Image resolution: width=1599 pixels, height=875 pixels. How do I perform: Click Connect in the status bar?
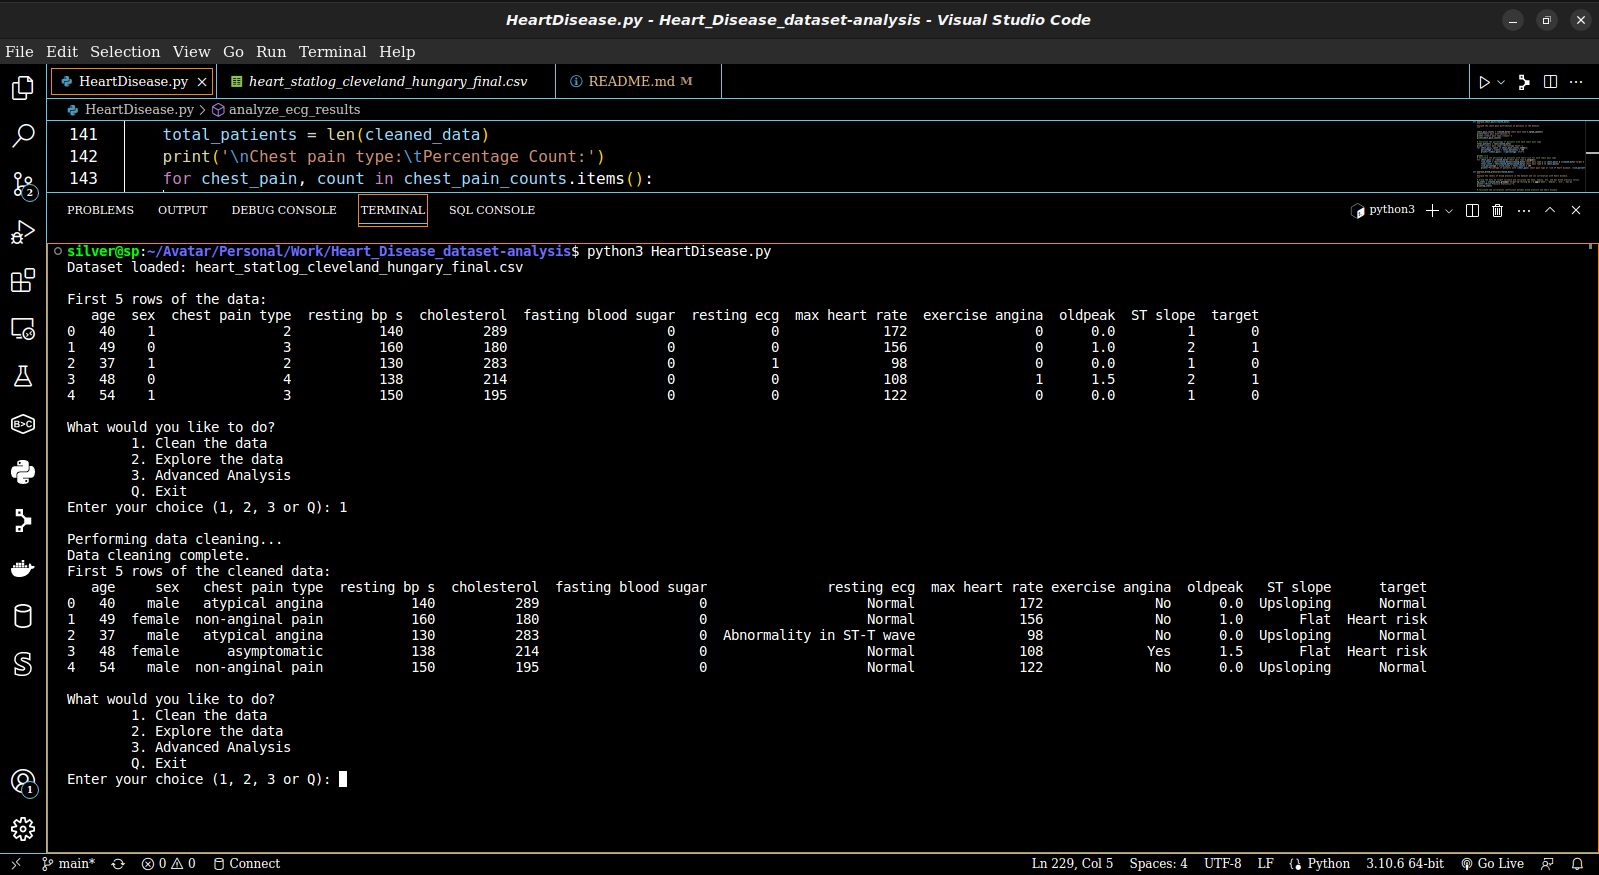coord(246,864)
